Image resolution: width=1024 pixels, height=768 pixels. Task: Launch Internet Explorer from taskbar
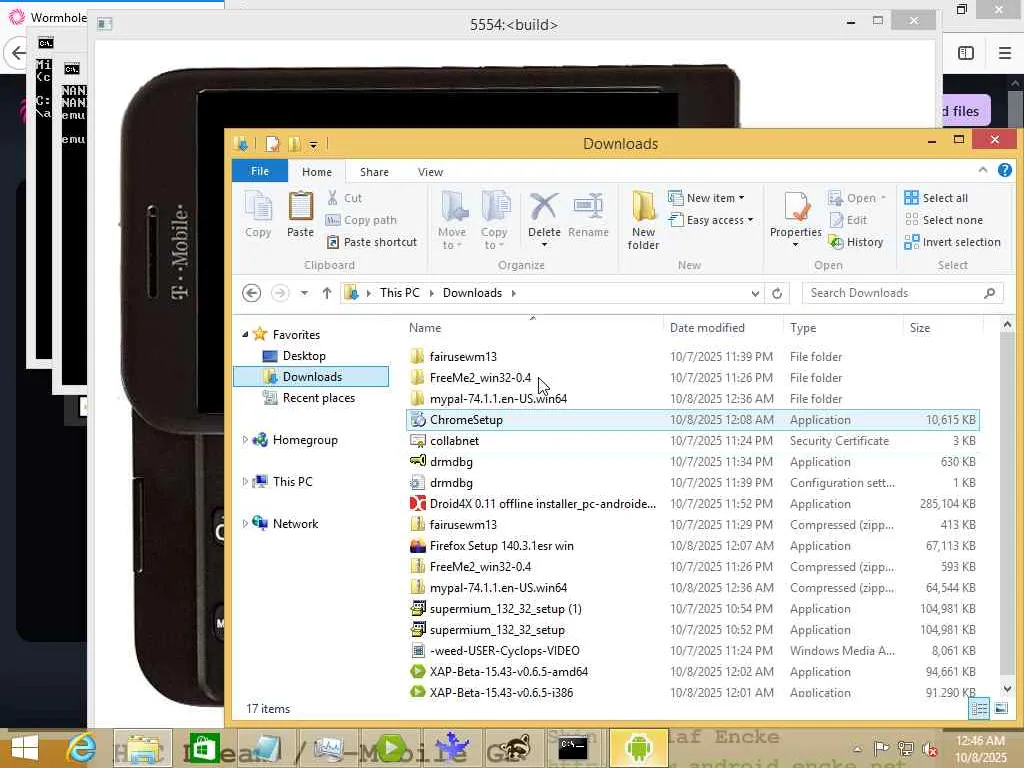tap(82, 748)
